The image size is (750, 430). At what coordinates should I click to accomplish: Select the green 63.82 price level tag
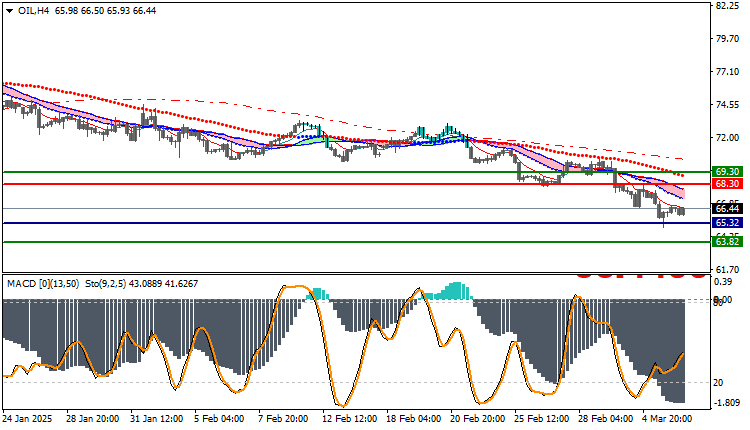[727, 242]
